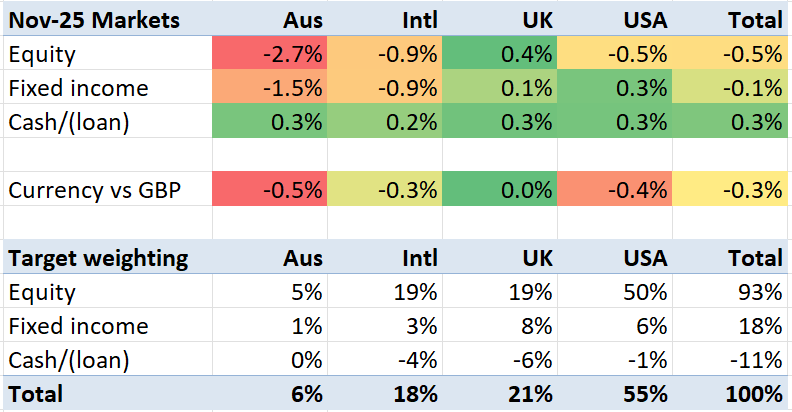The width and height of the screenshot is (792, 412).
Task: Click the Aus Equity -2.7% red cell
Action: [270, 54]
